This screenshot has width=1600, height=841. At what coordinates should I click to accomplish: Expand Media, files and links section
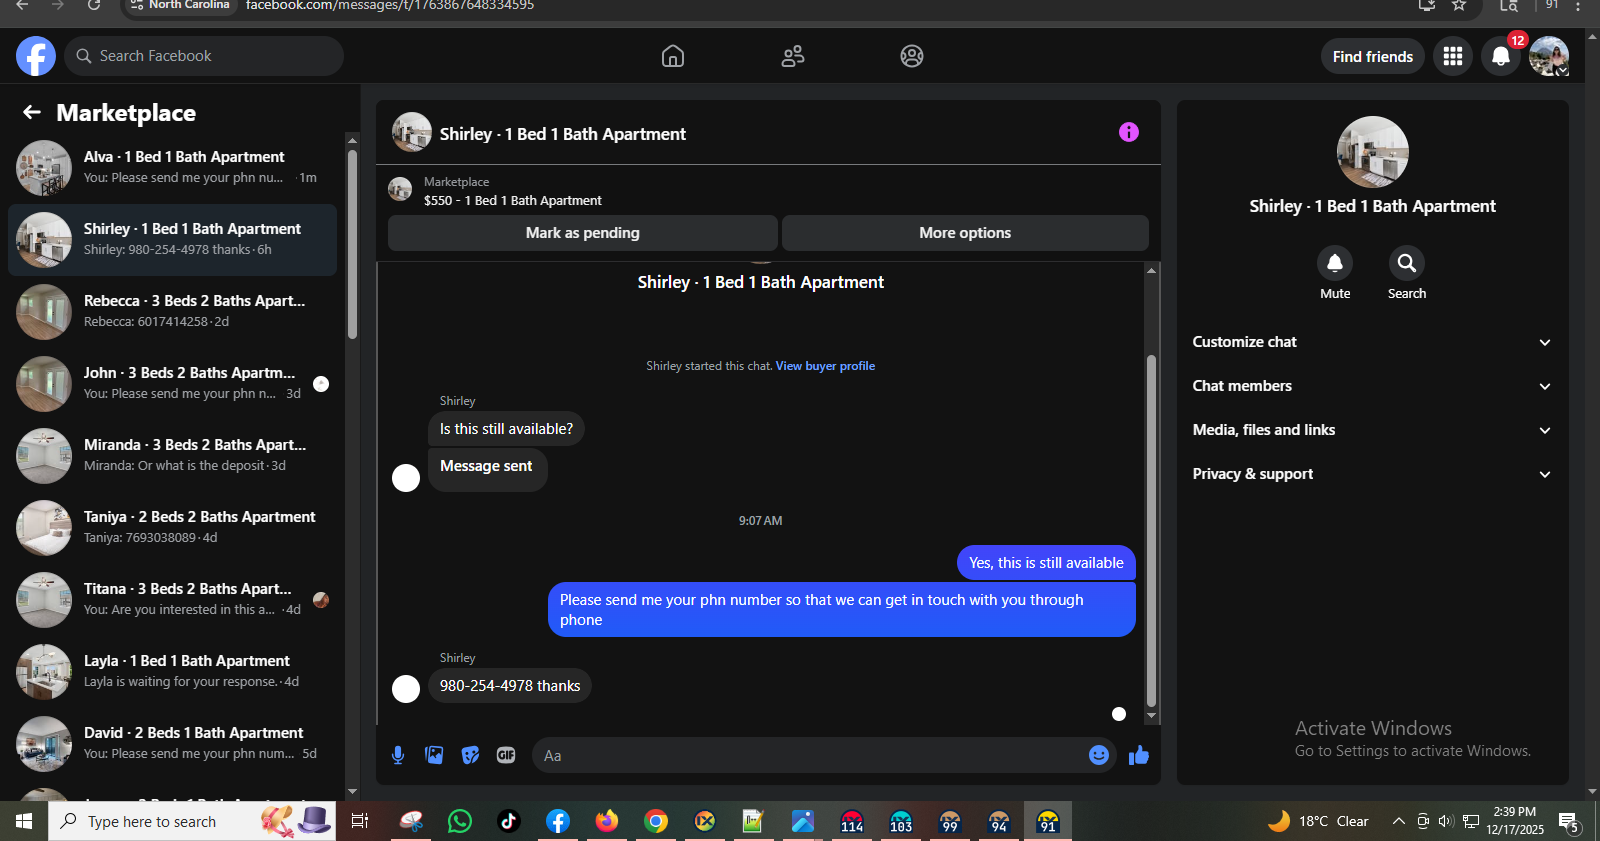(x=1372, y=430)
